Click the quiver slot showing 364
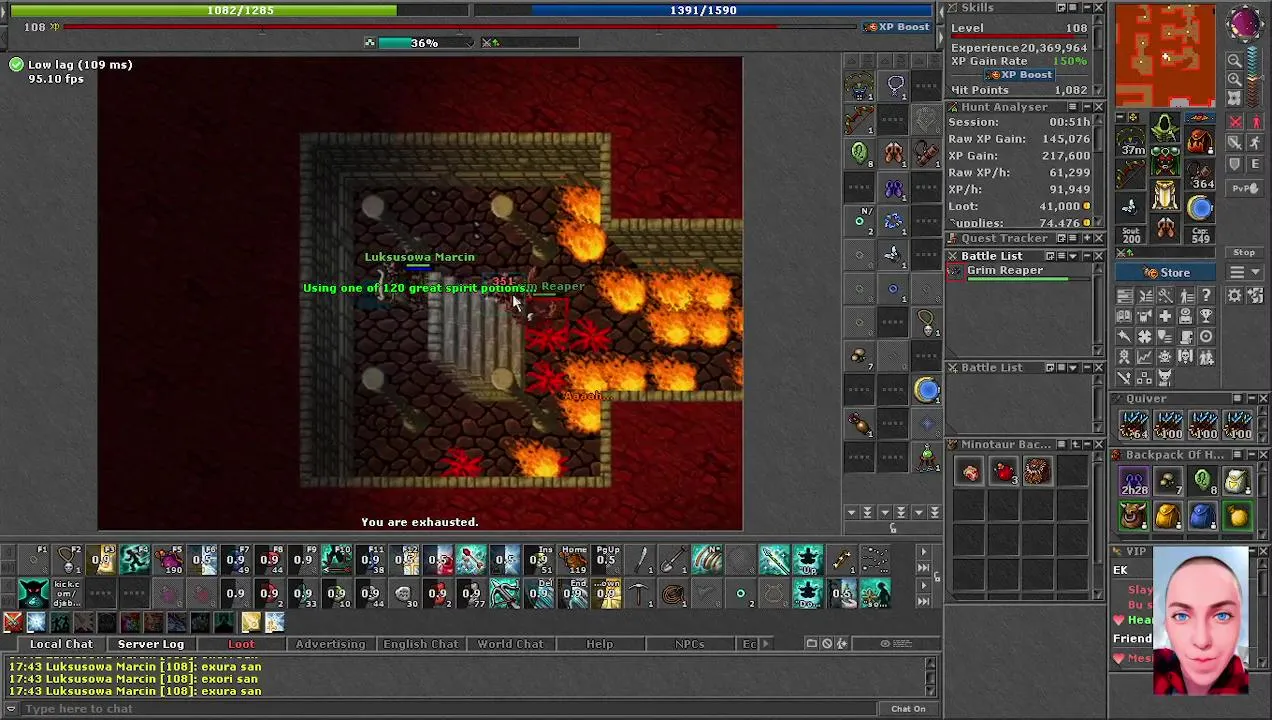1272x720 pixels. click(x=1199, y=175)
